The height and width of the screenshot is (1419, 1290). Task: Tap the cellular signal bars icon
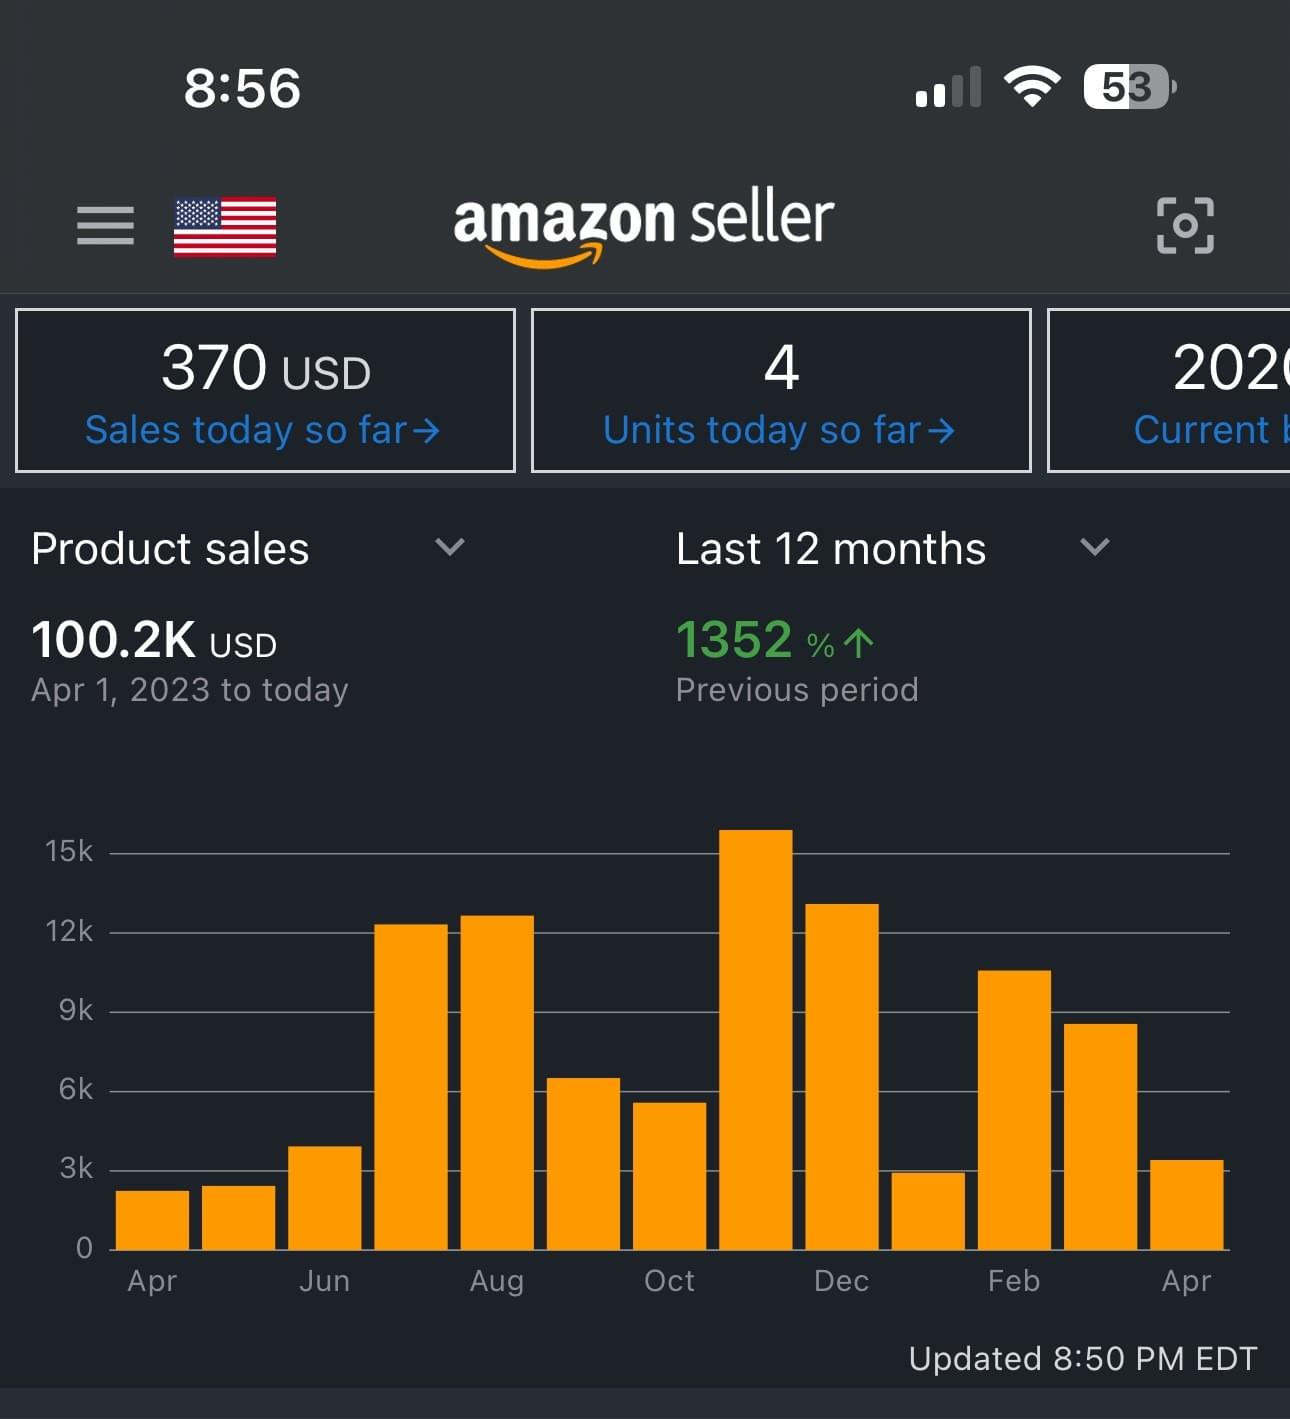pyautogui.click(x=948, y=88)
